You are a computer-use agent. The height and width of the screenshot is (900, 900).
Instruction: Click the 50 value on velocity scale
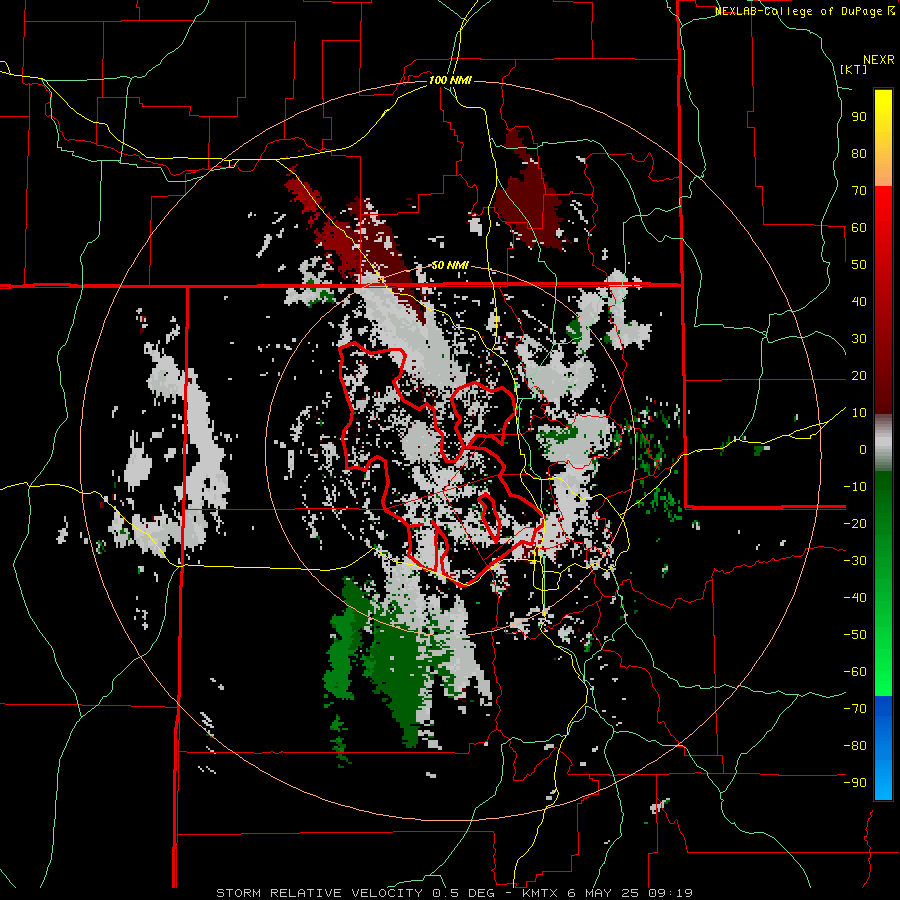pyautogui.click(x=859, y=265)
